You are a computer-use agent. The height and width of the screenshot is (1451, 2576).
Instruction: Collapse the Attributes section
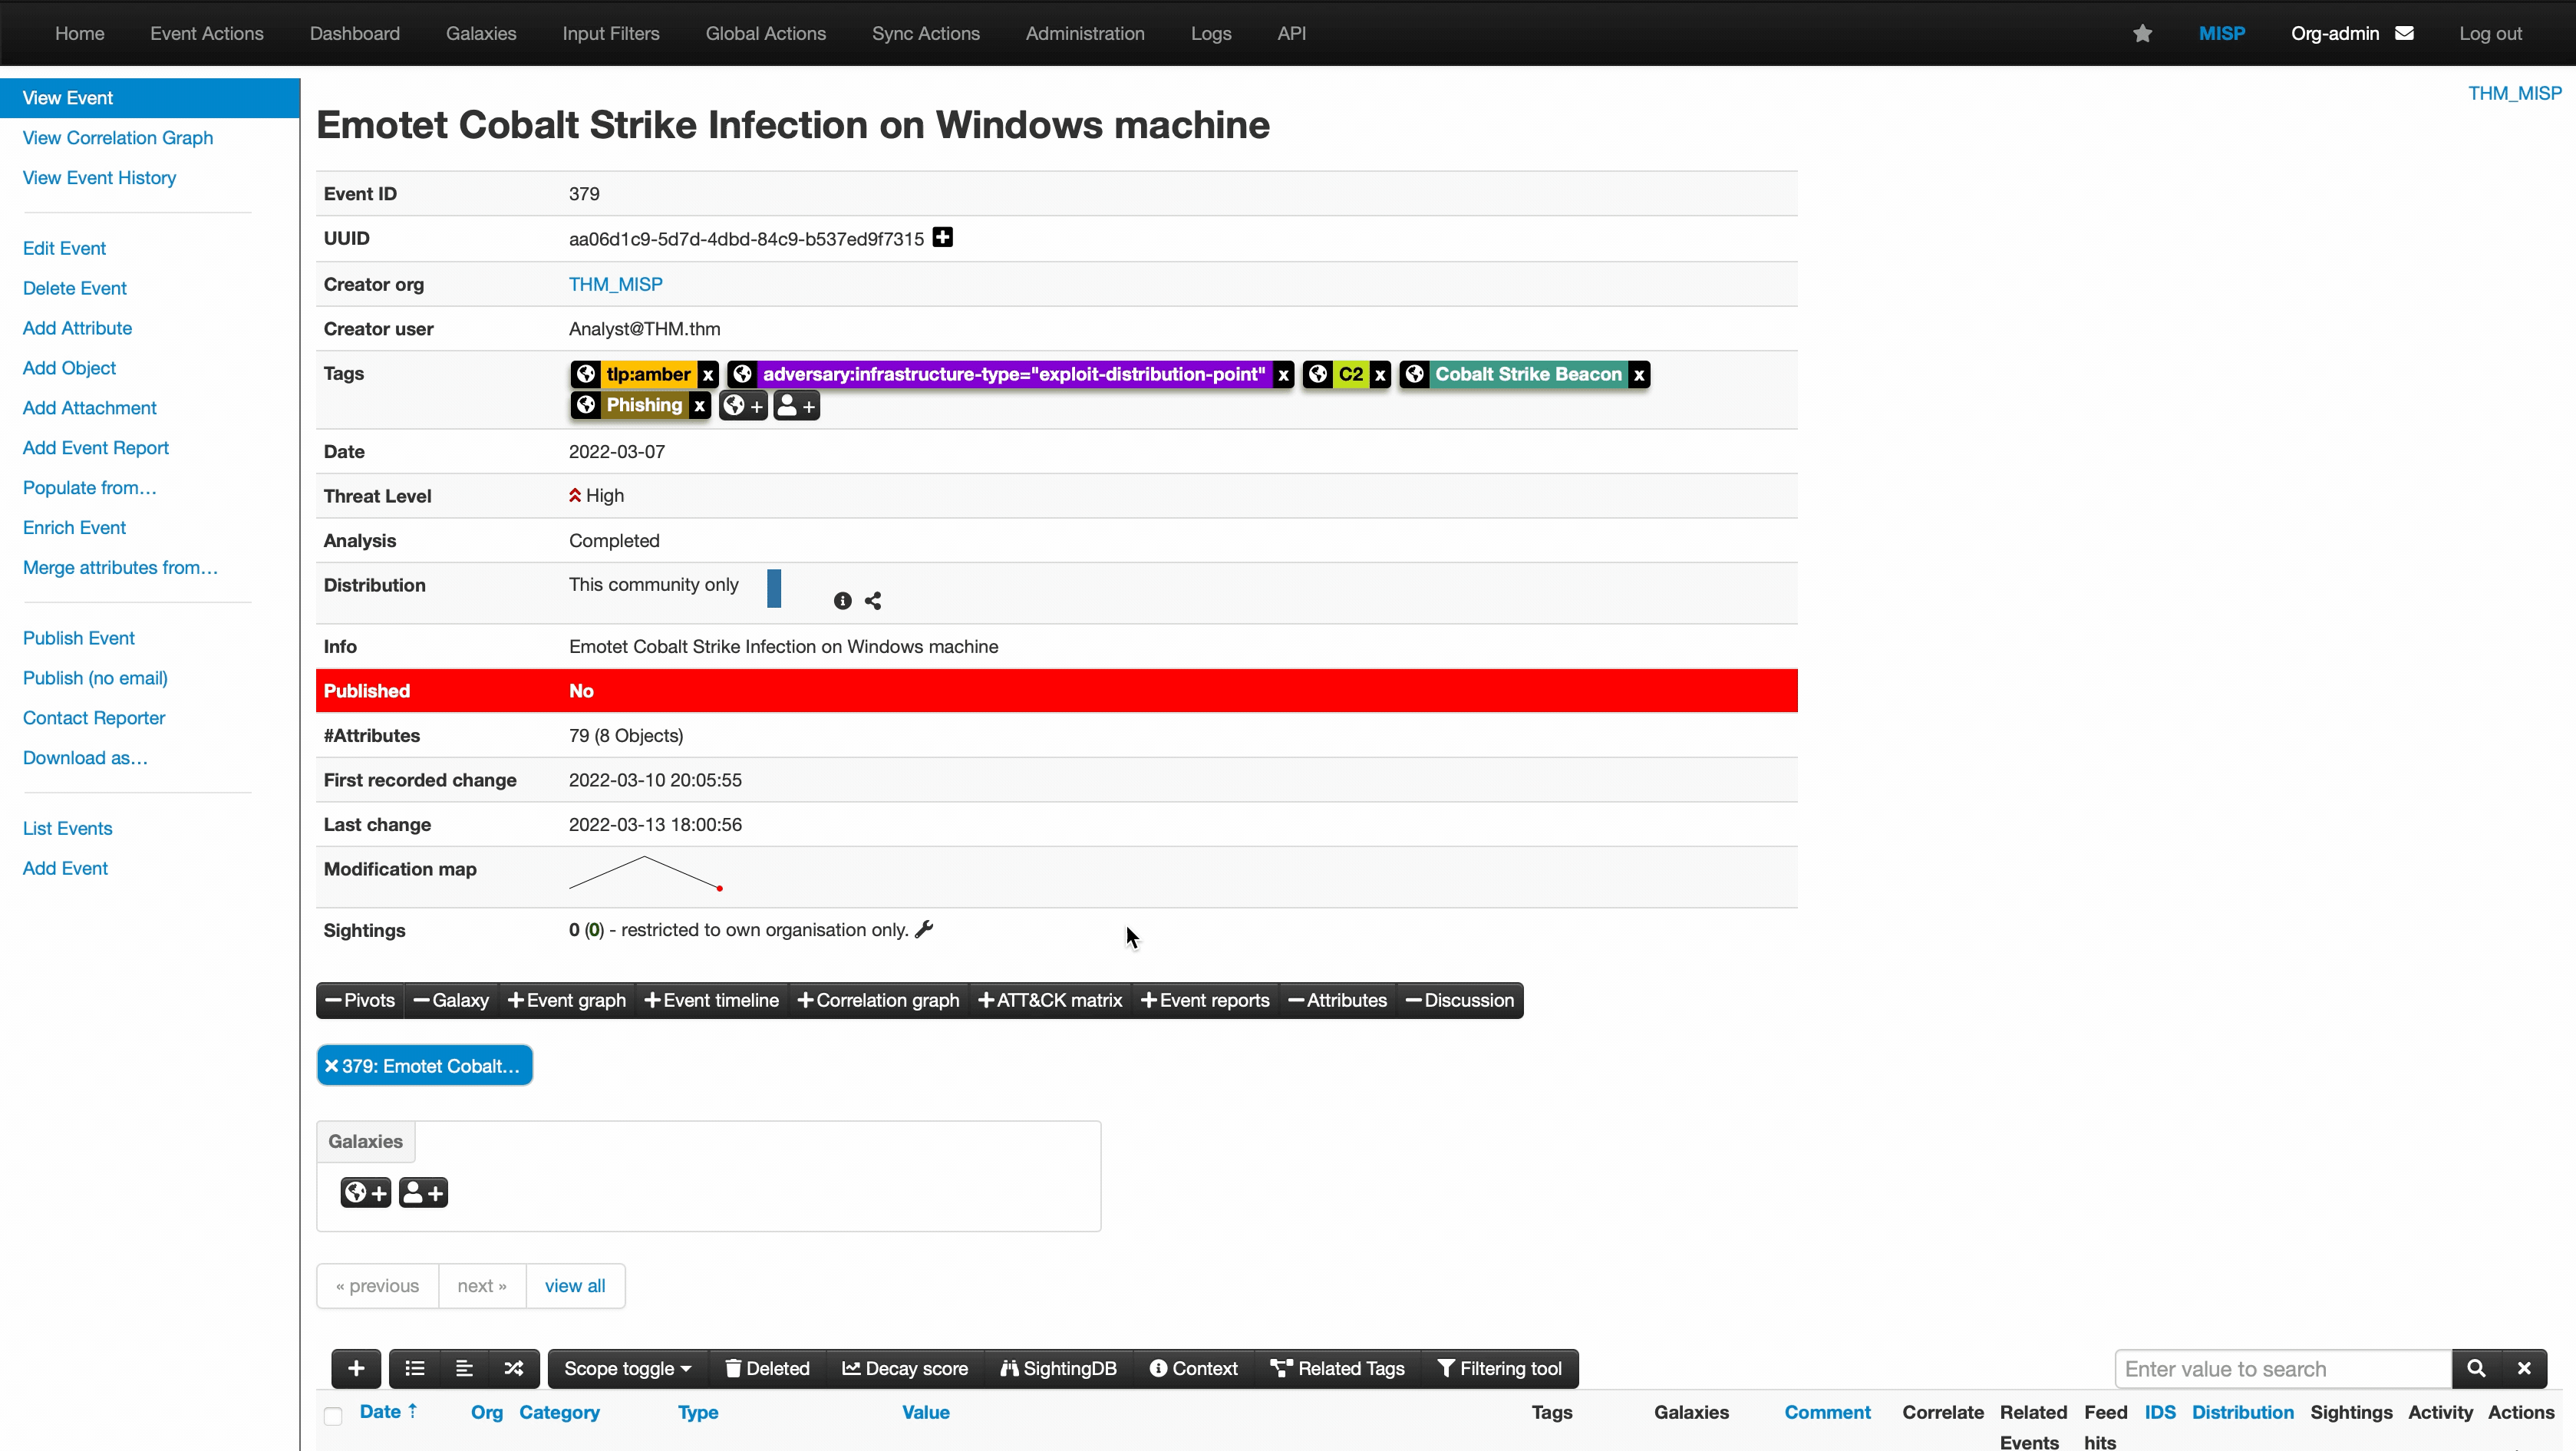(1338, 1000)
